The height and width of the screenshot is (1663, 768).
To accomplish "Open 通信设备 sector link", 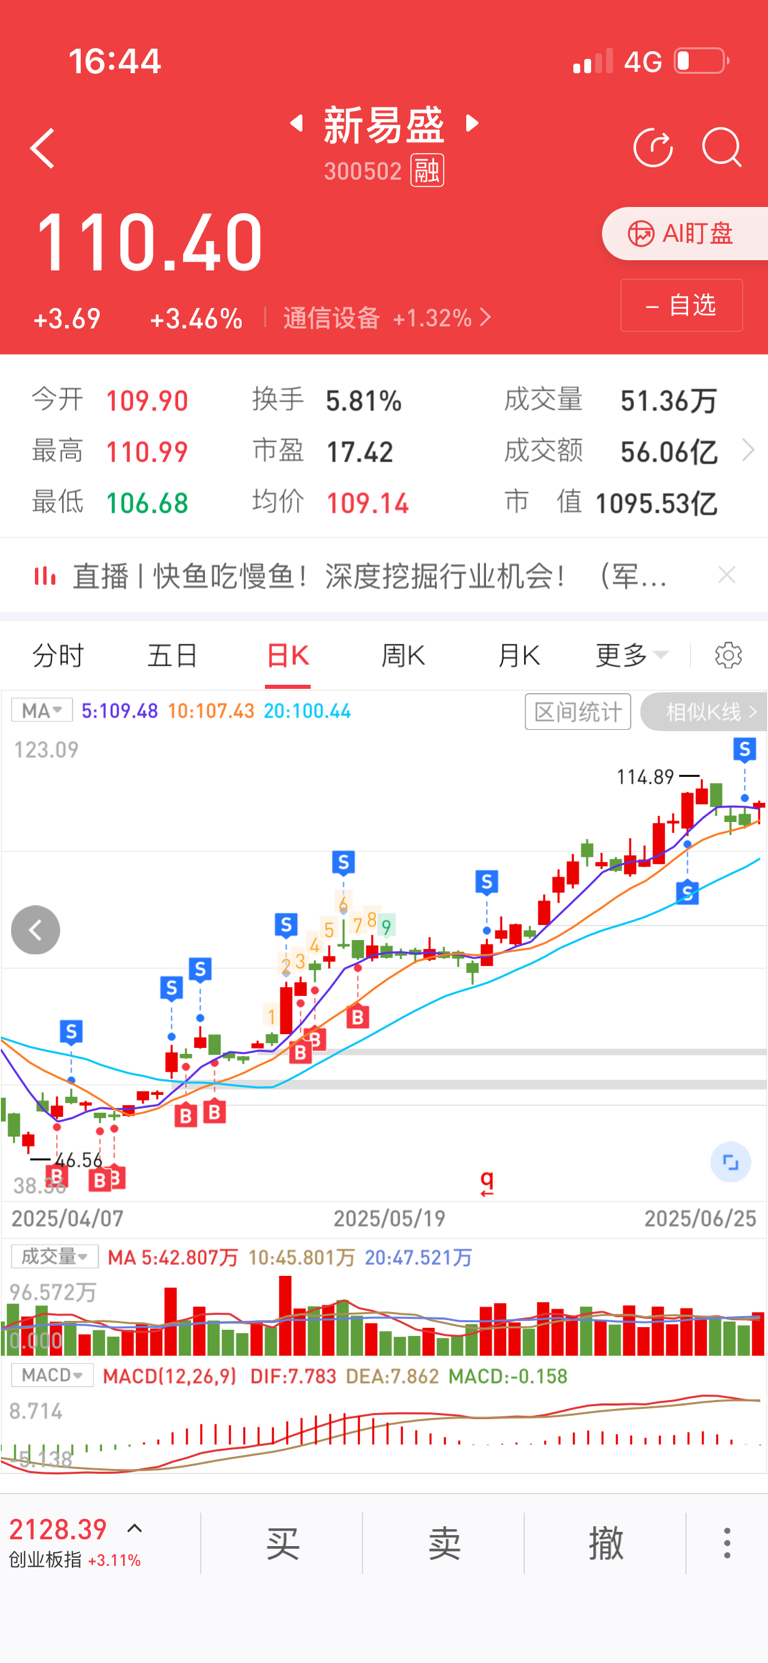I will [x=386, y=318].
